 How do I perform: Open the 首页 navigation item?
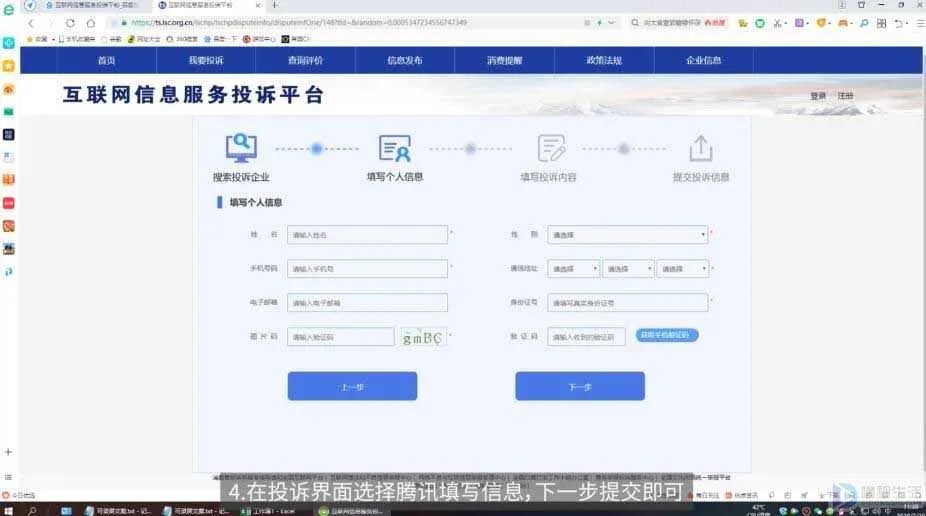tap(106, 60)
